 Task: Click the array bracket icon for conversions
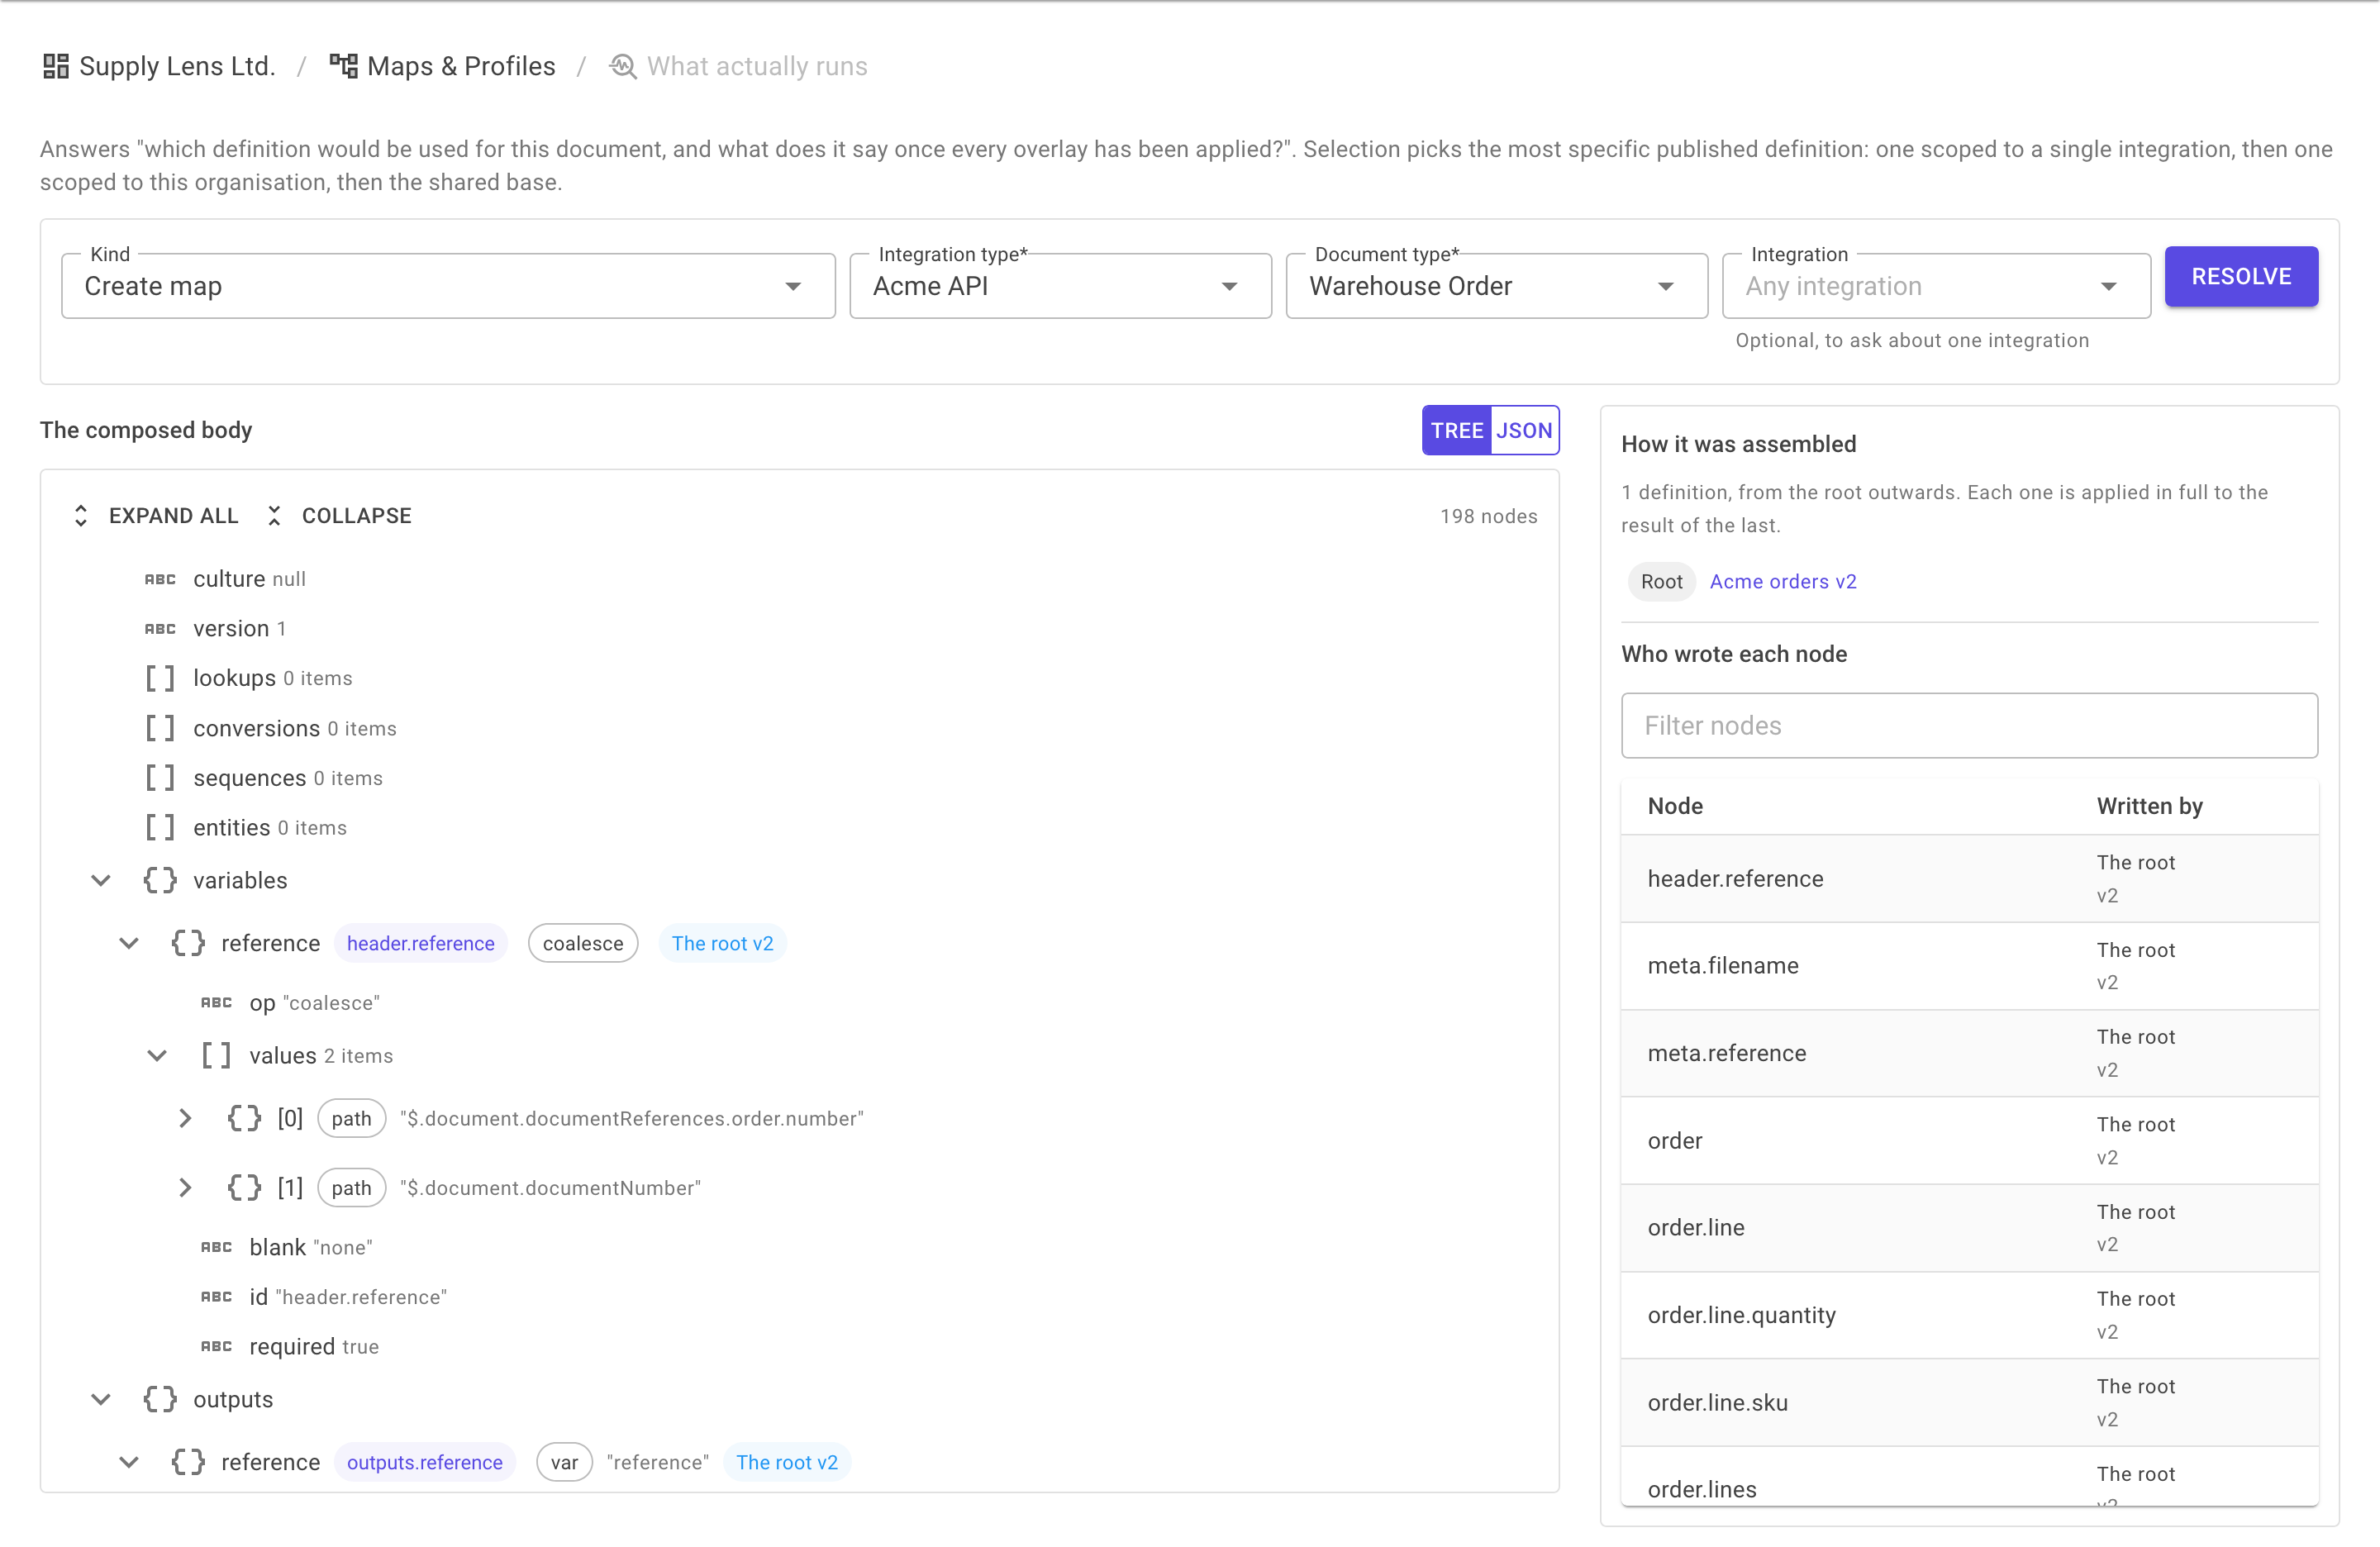point(160,728)
